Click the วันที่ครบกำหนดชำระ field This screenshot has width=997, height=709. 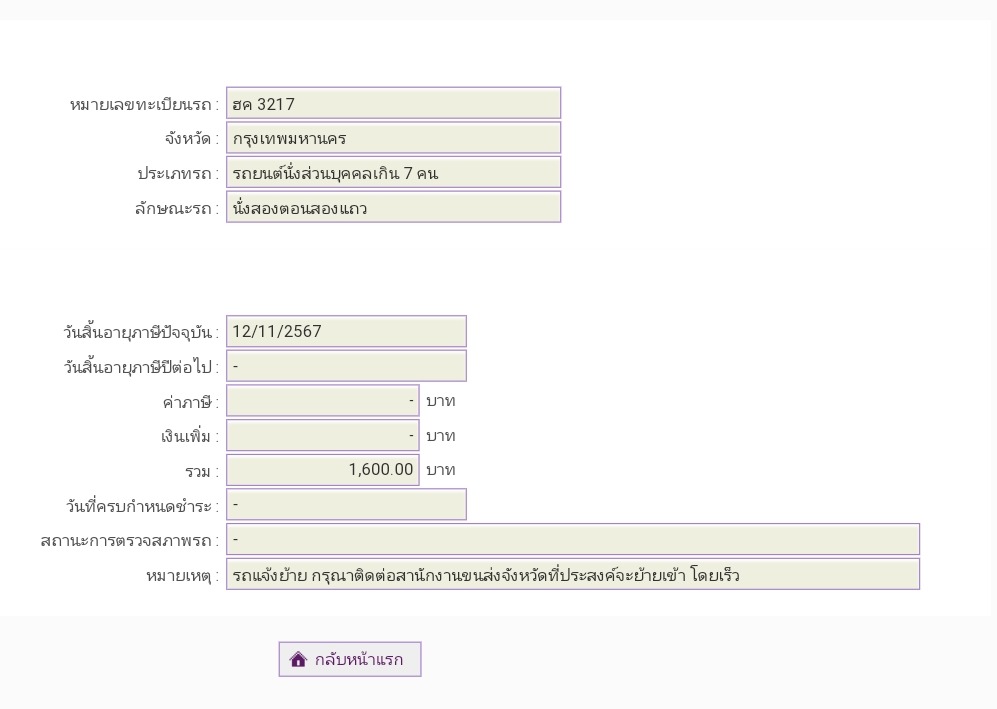pyautogui.click(x=347, y=504)
